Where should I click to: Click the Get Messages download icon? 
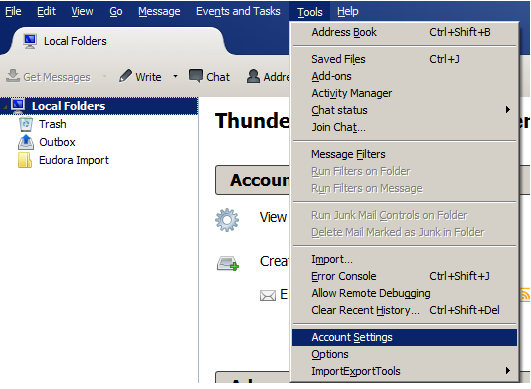coord(13,76)
